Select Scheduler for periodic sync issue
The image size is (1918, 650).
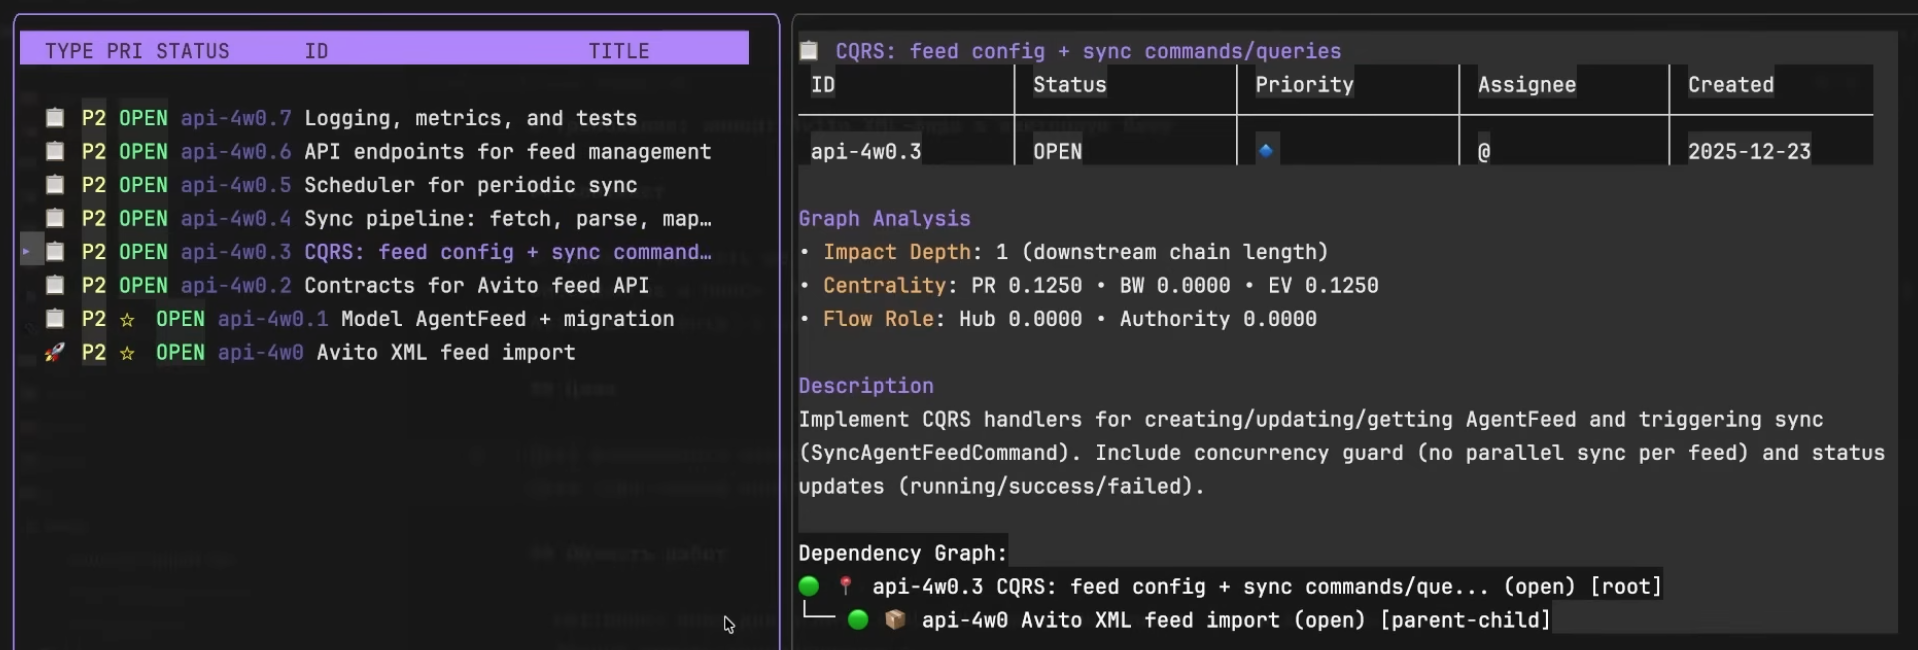470,185
